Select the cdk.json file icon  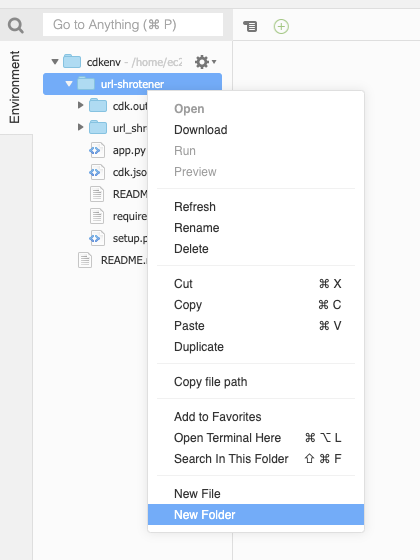pyautogui.click(x=97, y=172)
